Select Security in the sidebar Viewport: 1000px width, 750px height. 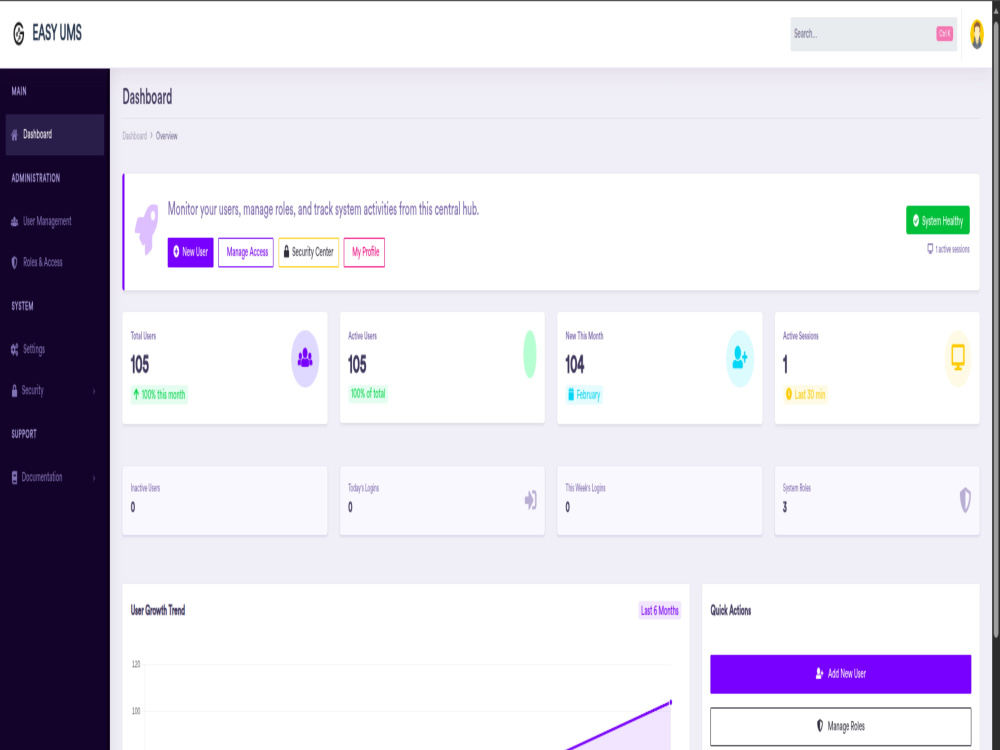[55, 390]
